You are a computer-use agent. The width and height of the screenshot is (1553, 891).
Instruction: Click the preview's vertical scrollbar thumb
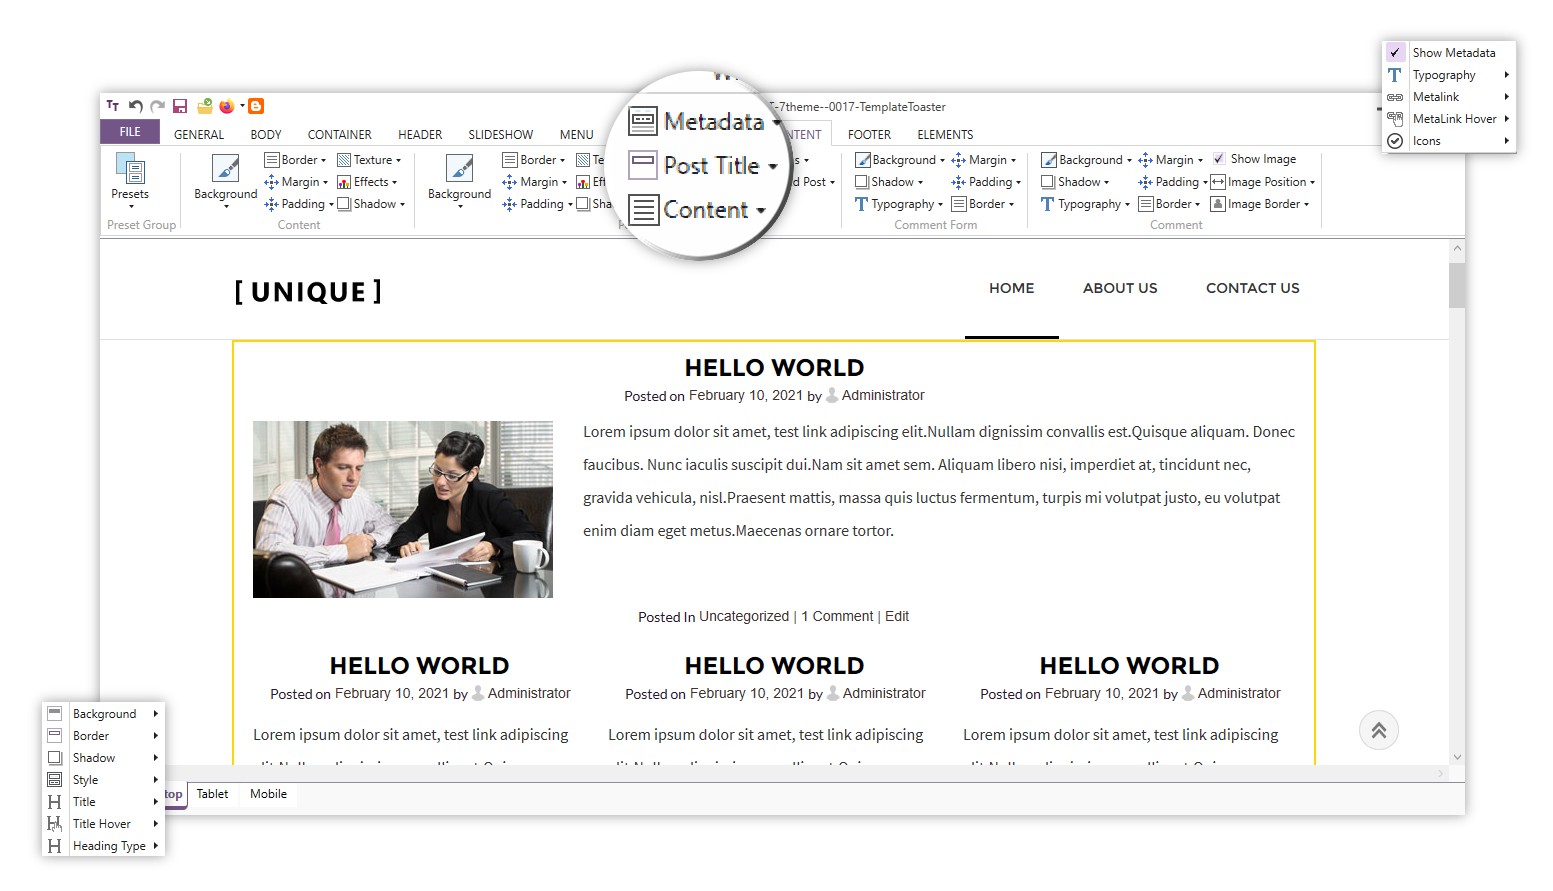click(x=1457, y=285)
